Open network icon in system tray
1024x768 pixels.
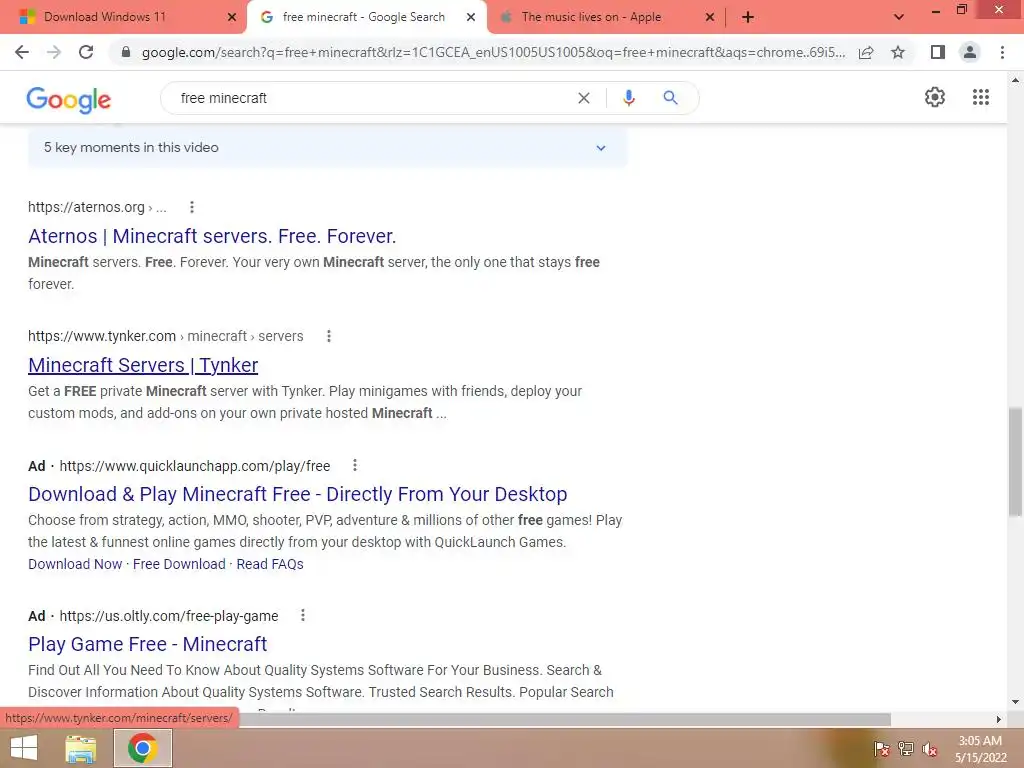point(905,748)
